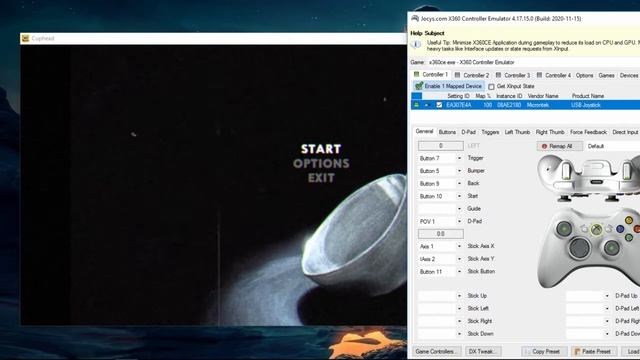
Task: Click the D-pad on the controller image
Action: [x=579, y=247]
